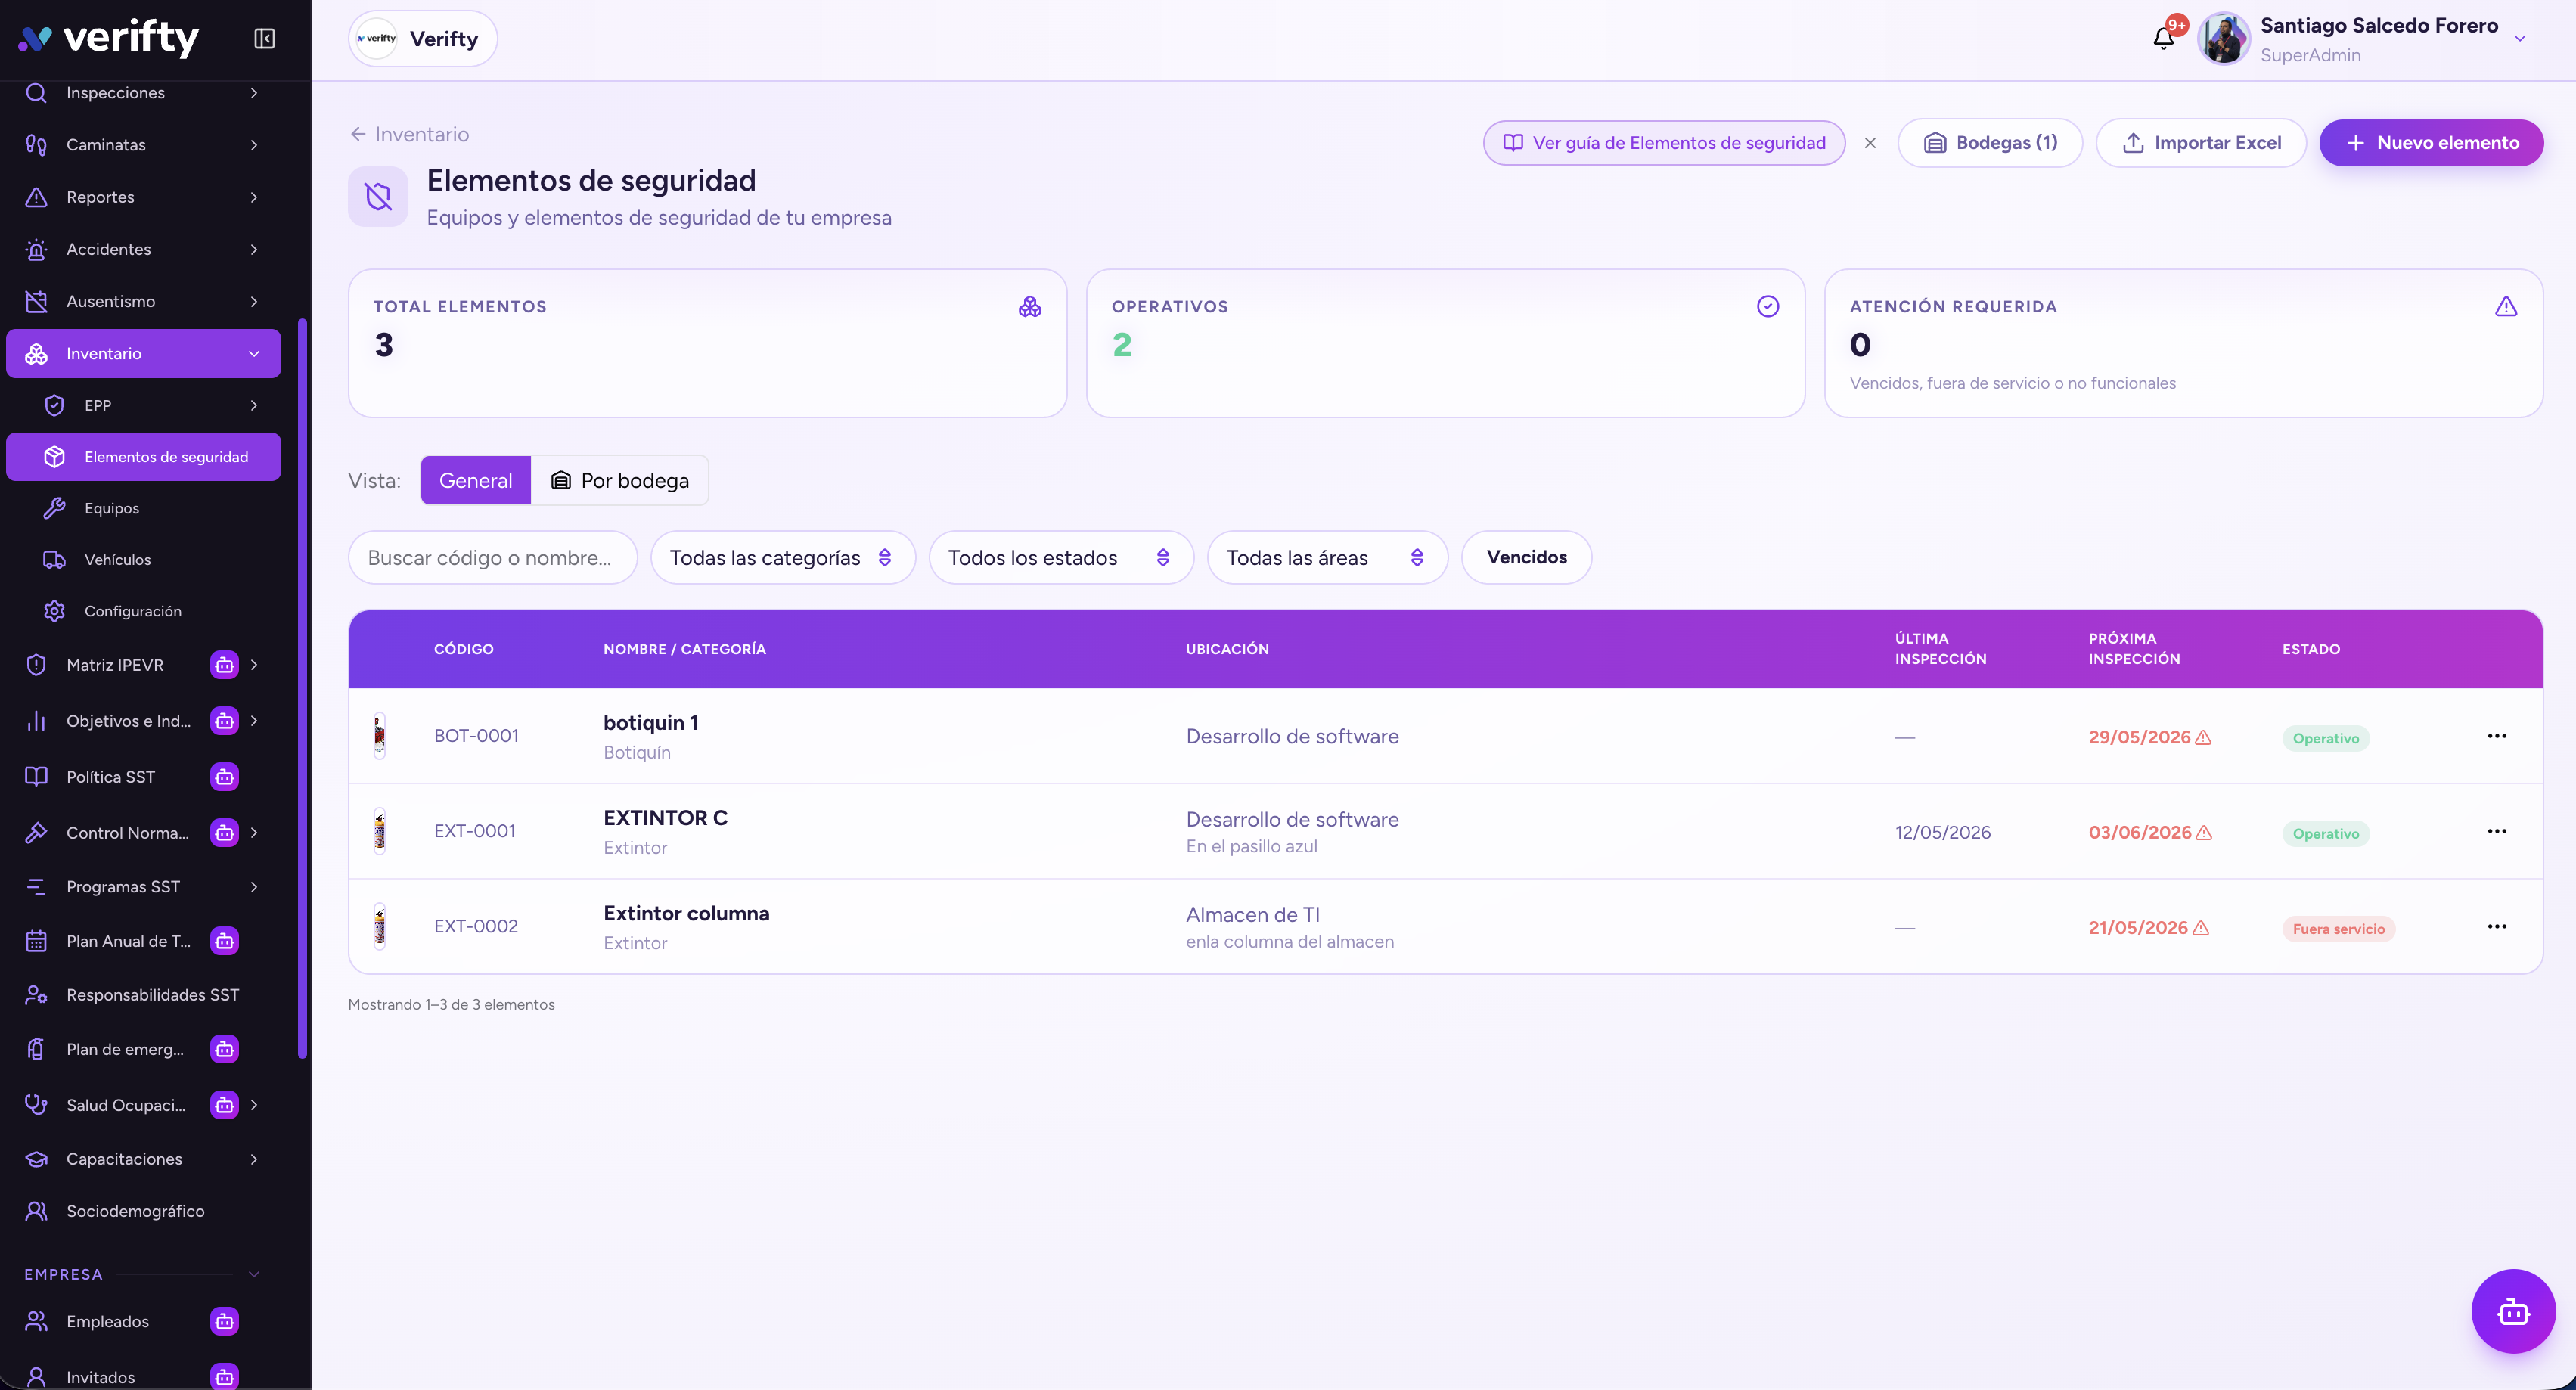Screen dimensions: 2576x1390
Task: Click the Extintor columna thumbnail image
Action: 379,926
